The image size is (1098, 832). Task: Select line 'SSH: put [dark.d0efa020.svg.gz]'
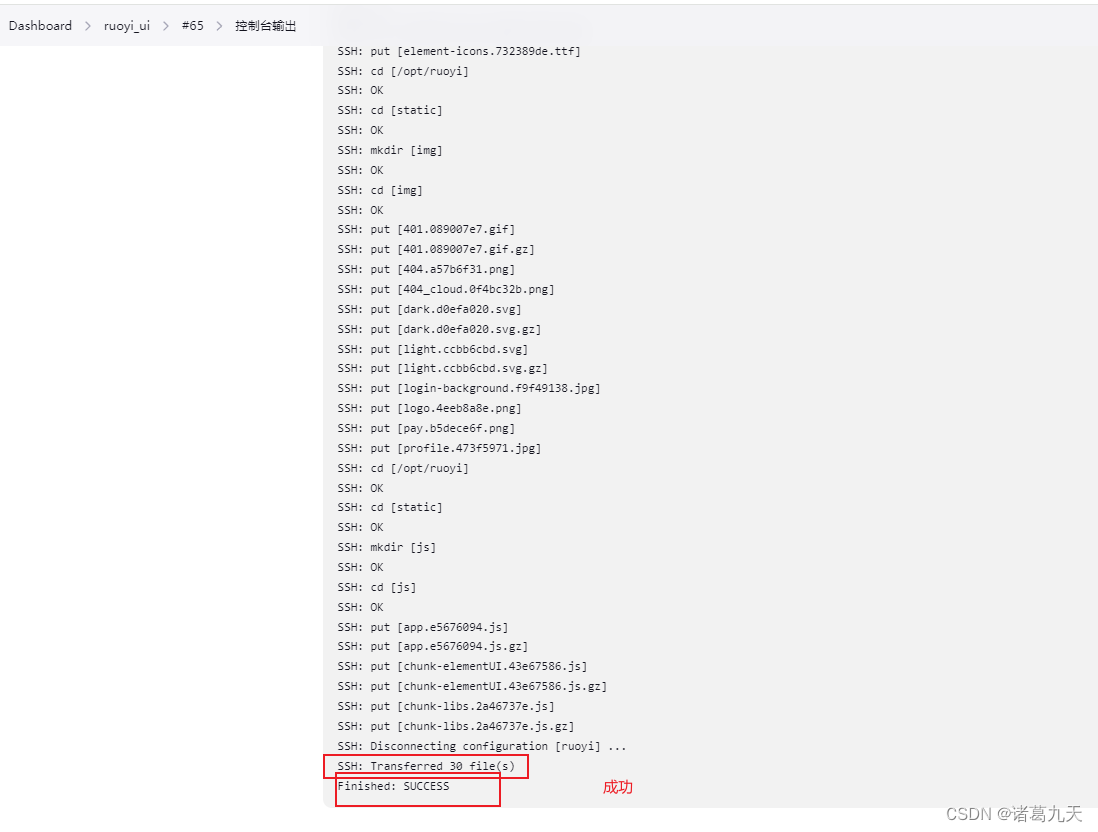(439, 329)
